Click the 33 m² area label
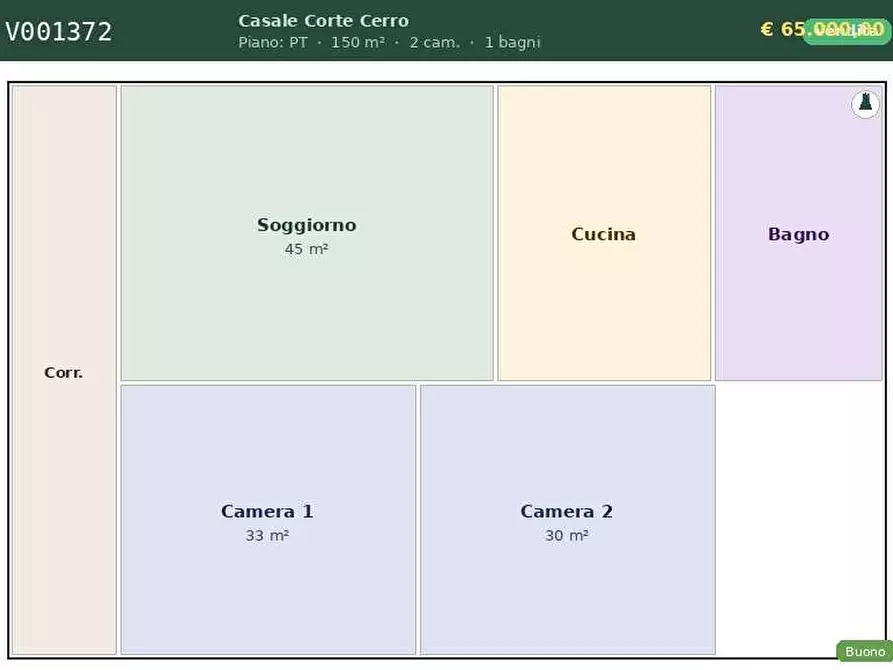This screenshot has width=893, height=670. tap(267, 536)
